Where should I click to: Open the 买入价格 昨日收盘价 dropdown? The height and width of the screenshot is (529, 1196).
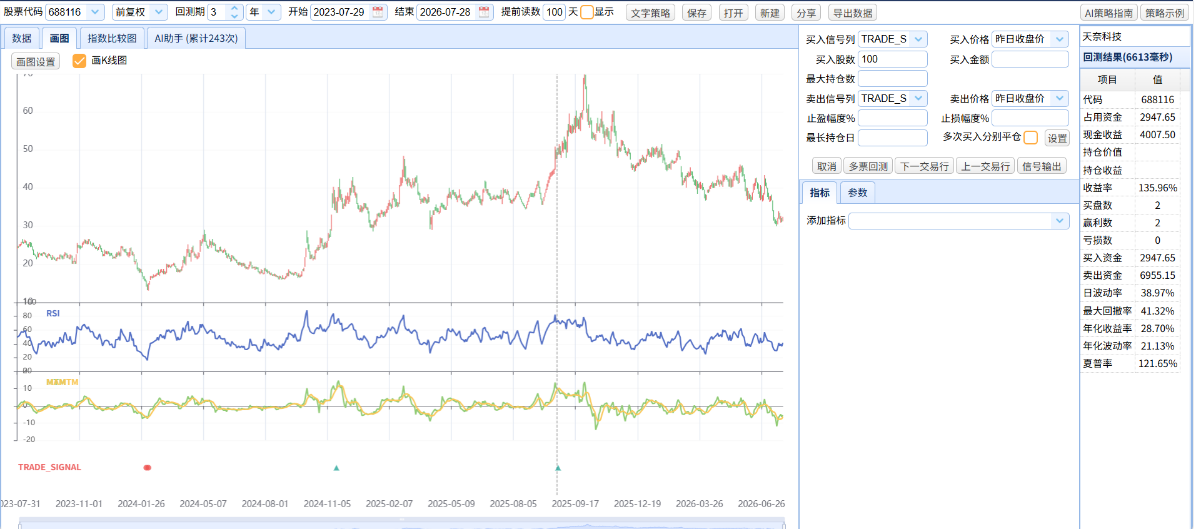[x=1059, y=38]
